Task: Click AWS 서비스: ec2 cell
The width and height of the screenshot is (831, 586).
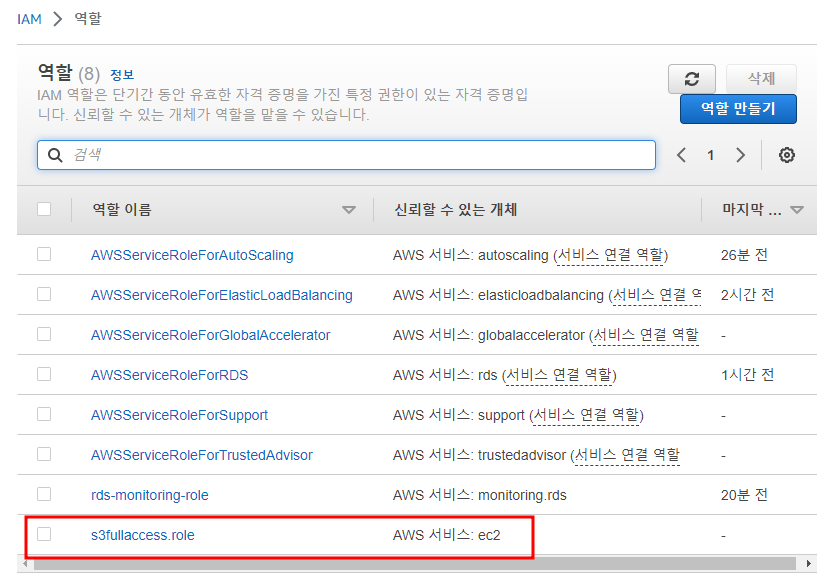Action: pyautogui.click(x=446, y=535)
